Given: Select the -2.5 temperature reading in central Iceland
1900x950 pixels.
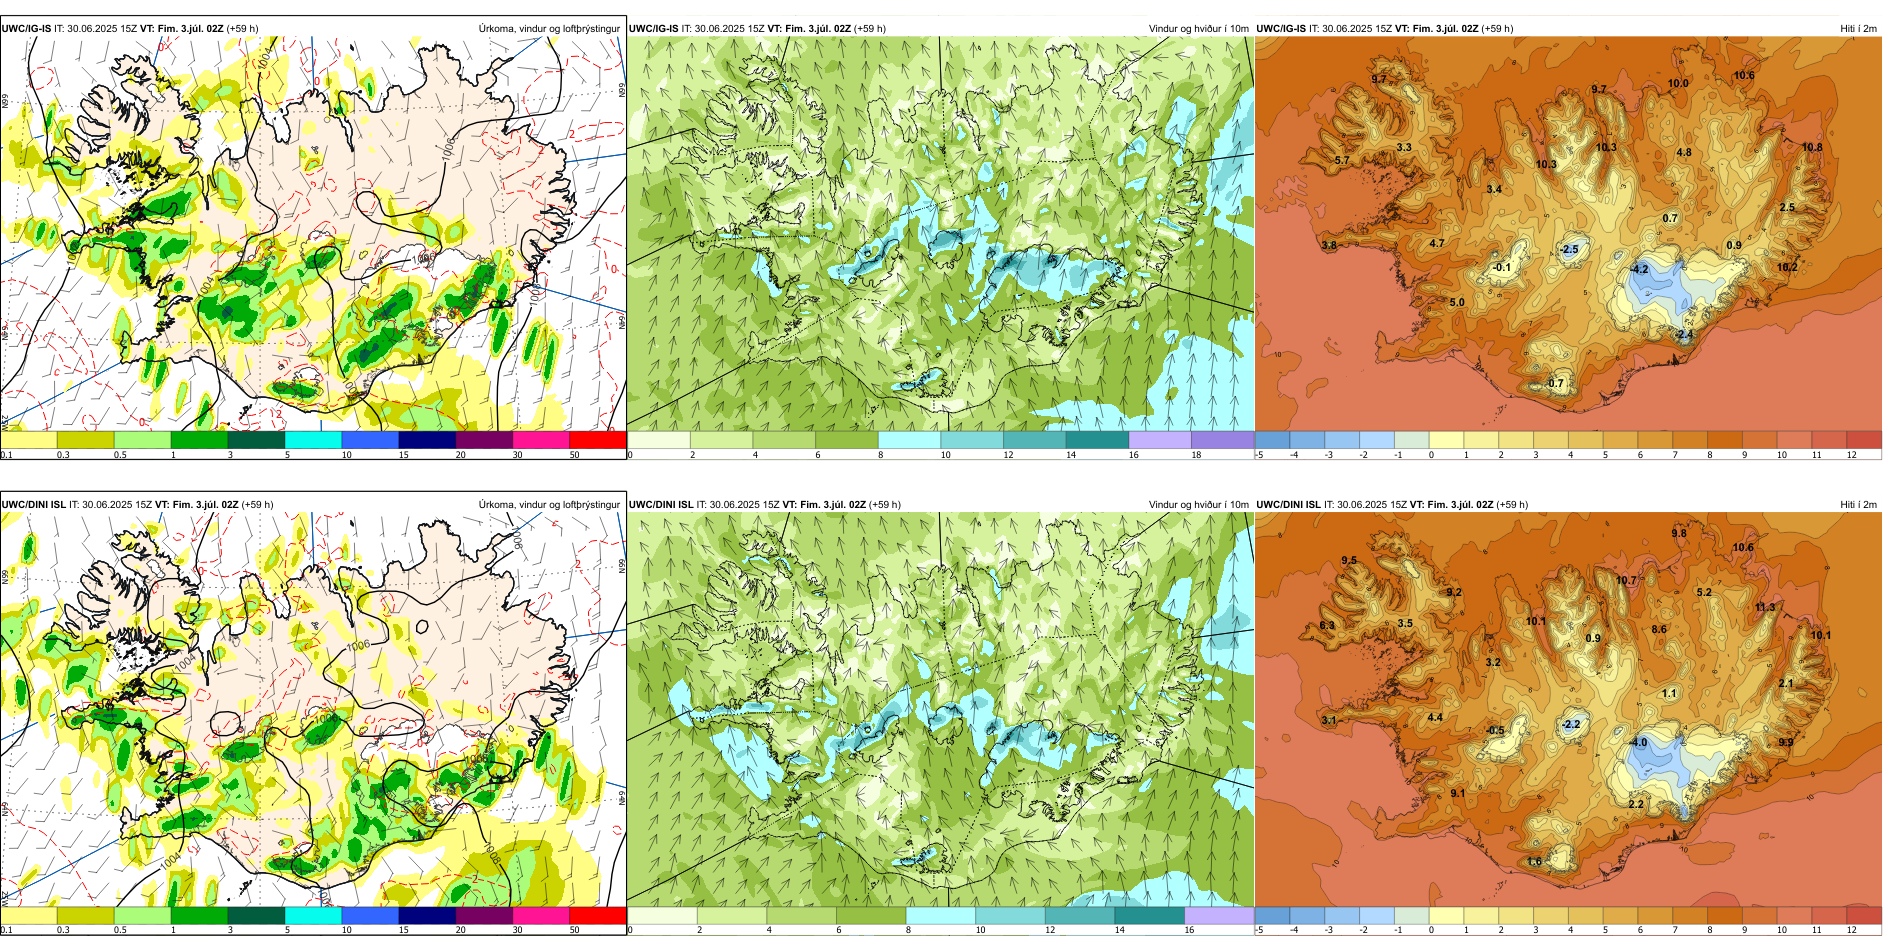Looking at the screenshot, I should pos(1570,250).
